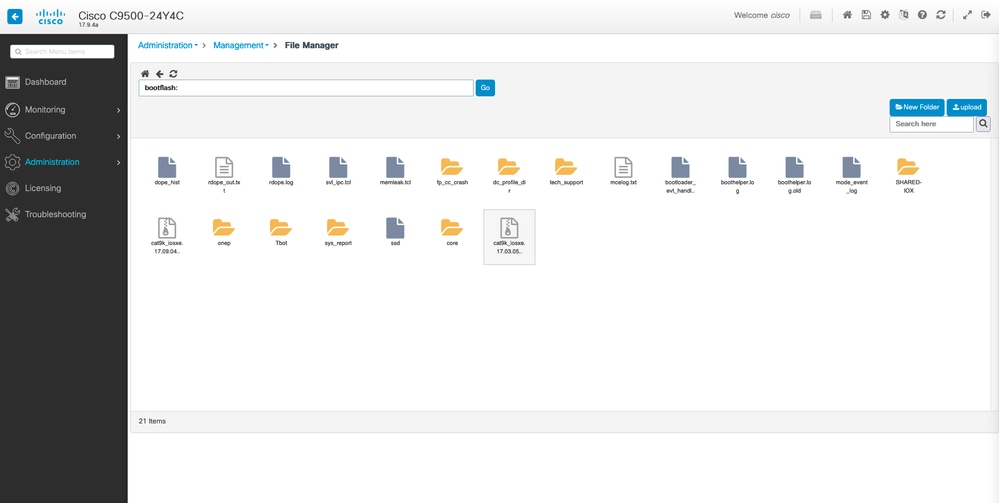
Task: Expand the Configuration chevron arrow
Action: tap(119, 136)
